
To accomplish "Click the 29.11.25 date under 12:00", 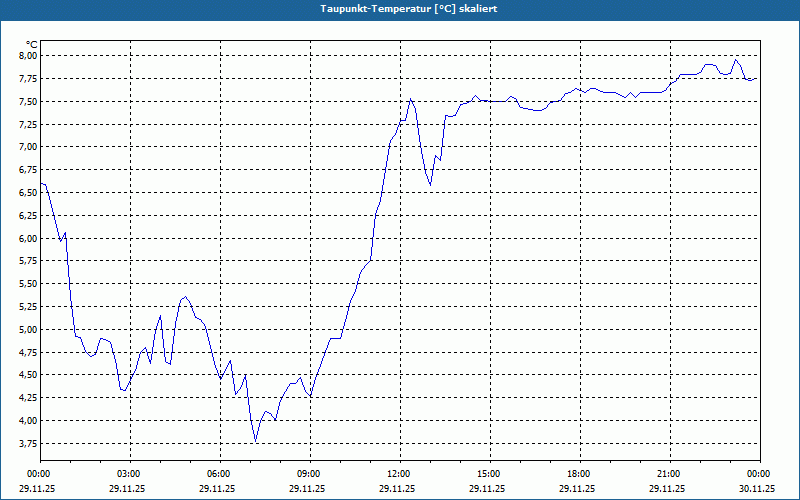I will pyautogui.click(x=397, y=488).
